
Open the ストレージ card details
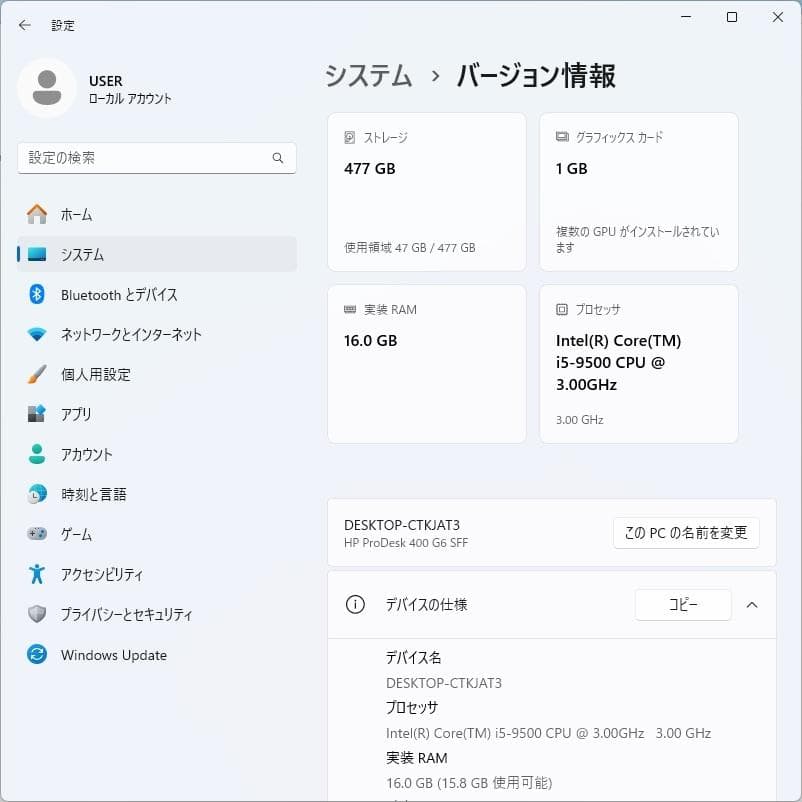(426, 191)
